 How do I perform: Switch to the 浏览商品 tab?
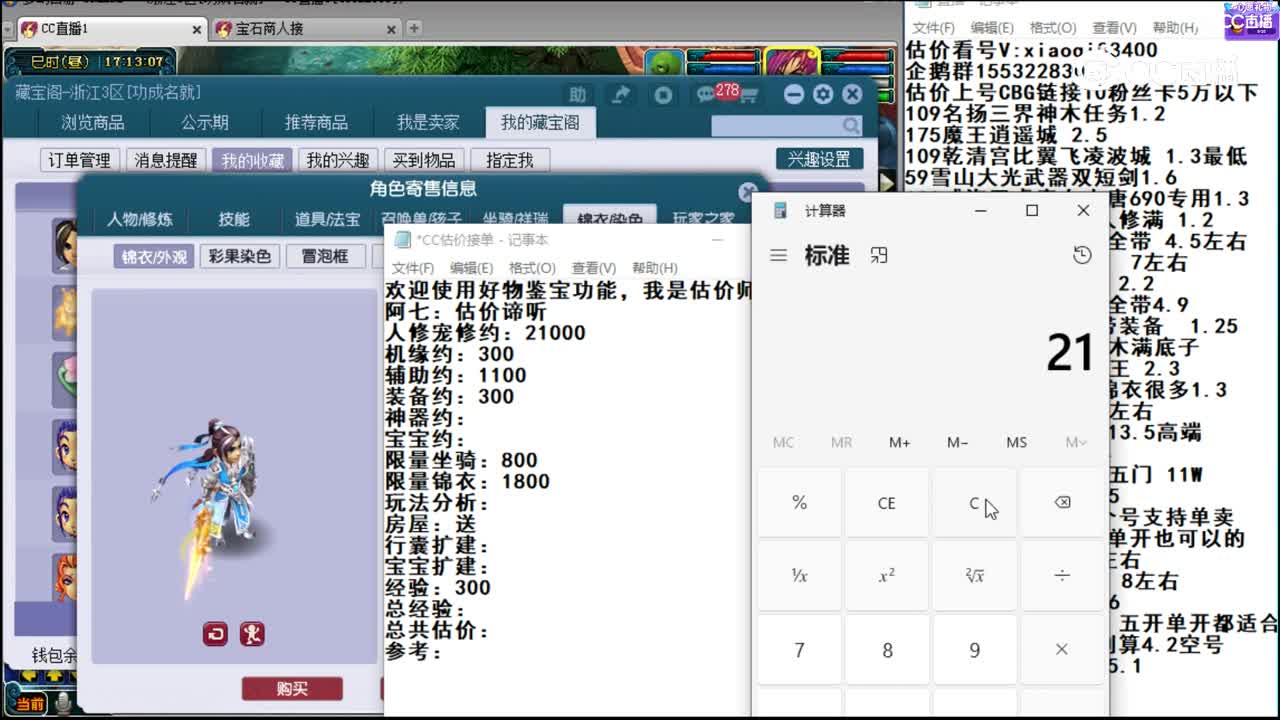point(93,123)
